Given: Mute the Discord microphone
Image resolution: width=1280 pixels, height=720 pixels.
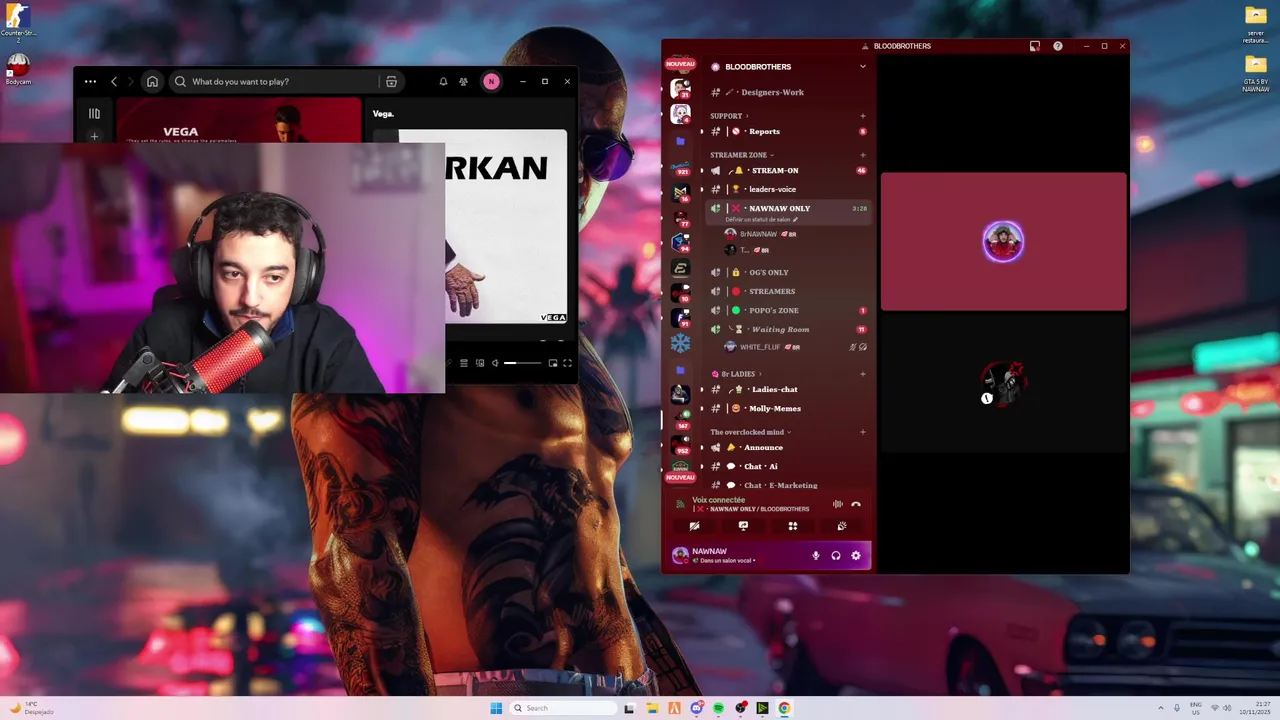Looking at the screenshot, I should pyautogui.click(x=816, y=556).
